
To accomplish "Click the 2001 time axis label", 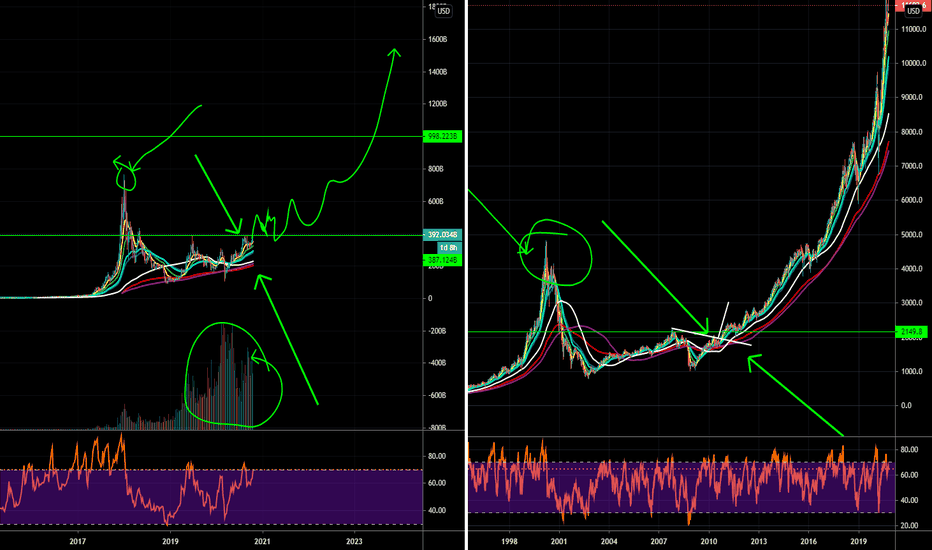I will [x=559, y=541].
